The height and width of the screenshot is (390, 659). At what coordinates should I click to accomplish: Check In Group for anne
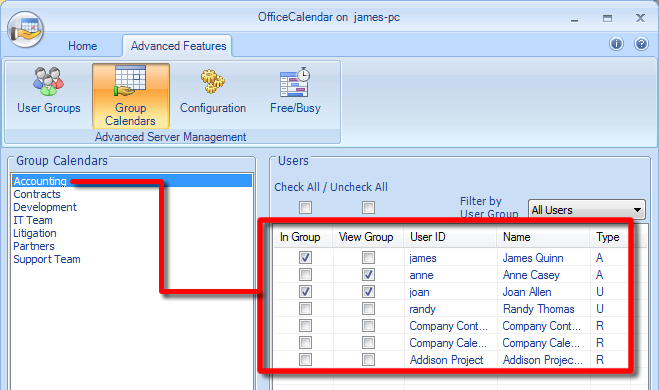(x=306, y=275)
